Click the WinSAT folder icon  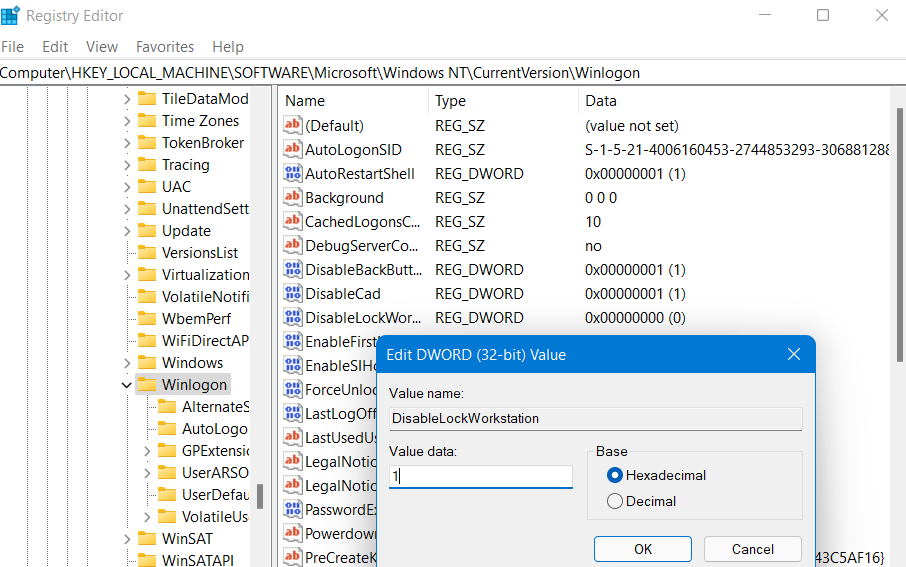147,539
